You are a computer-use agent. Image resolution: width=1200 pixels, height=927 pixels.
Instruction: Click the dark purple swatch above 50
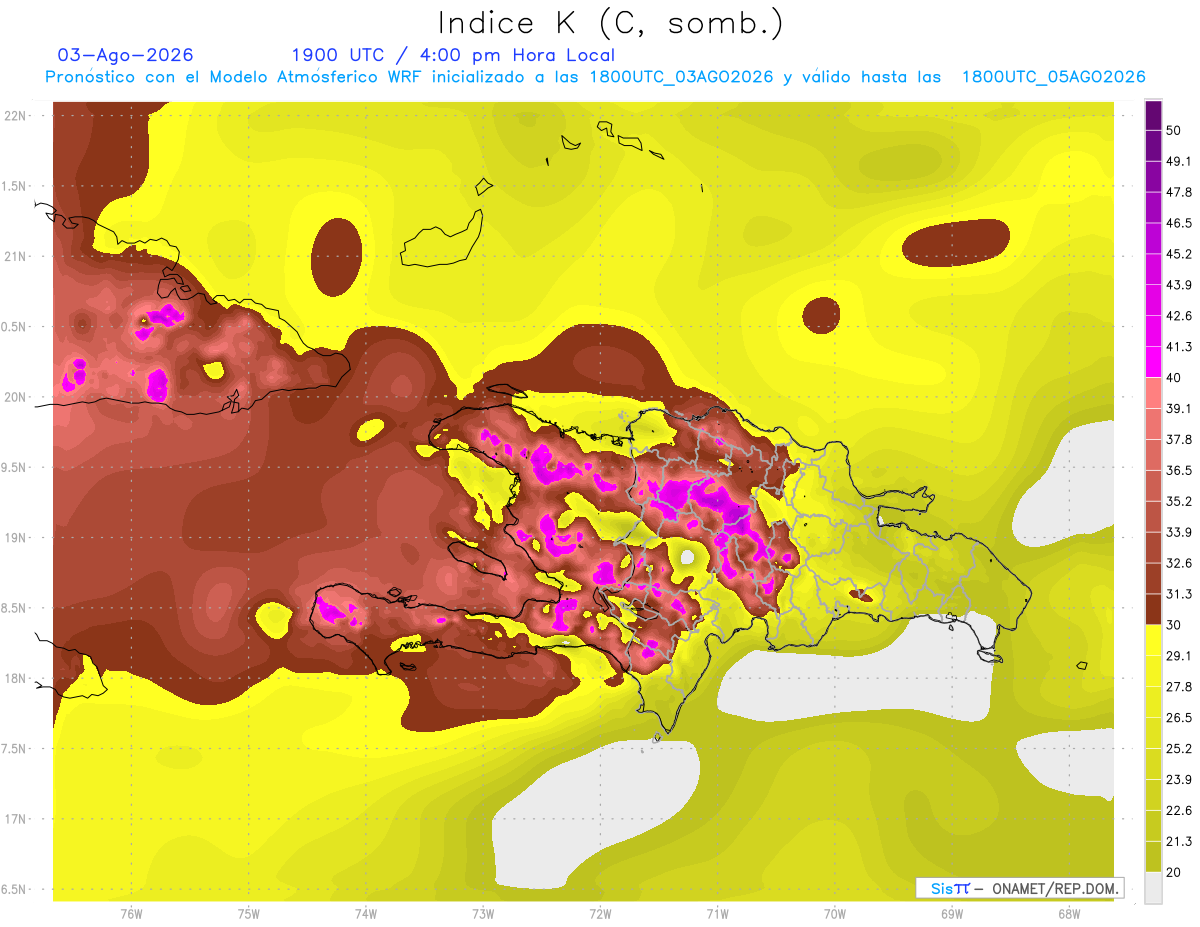click(x=1153, y=117)
